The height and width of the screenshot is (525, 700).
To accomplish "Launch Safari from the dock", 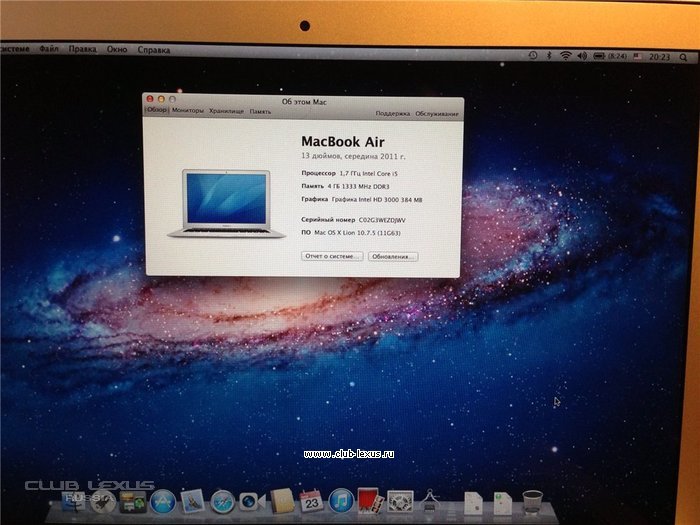I will [x=223, y=501].
